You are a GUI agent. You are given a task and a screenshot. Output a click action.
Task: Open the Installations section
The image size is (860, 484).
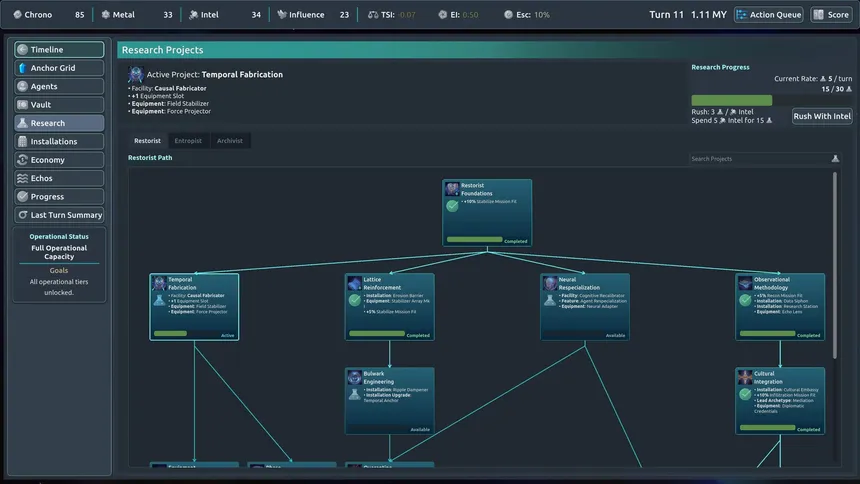click(59, 142)
